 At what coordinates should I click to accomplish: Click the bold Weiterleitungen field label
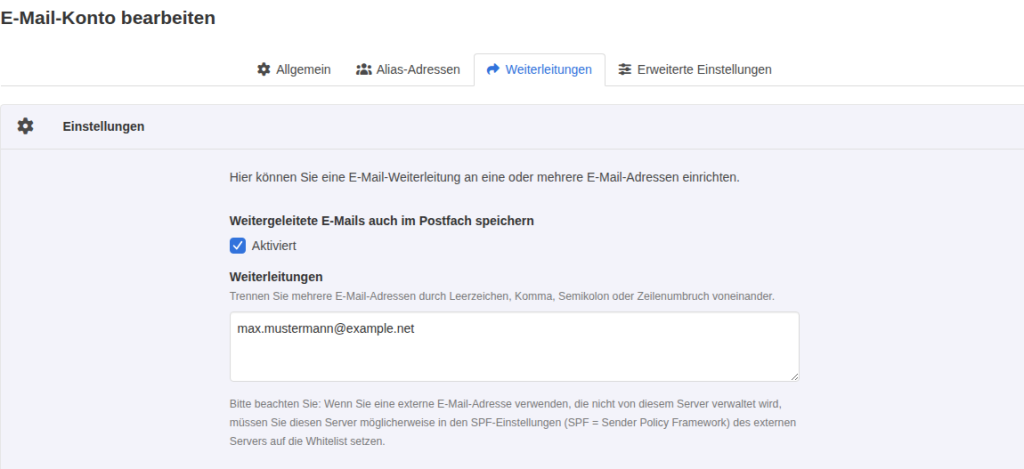point(276,277)
